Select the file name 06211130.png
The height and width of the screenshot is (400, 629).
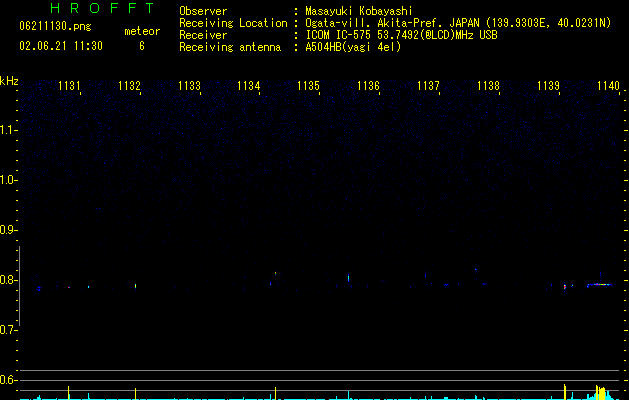[x=55, y=26]
